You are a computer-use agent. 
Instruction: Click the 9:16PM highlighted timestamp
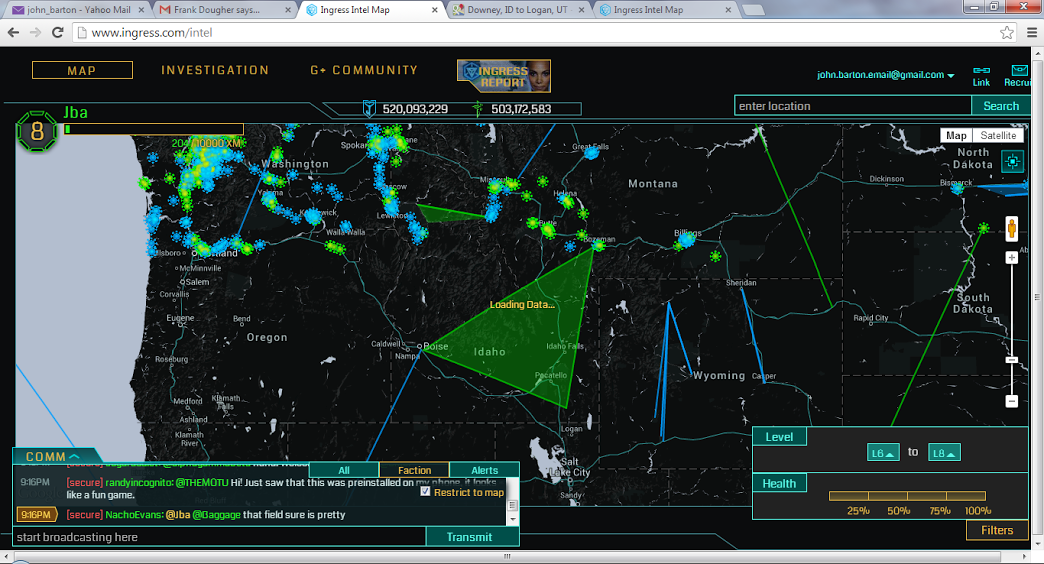[36, 514]
